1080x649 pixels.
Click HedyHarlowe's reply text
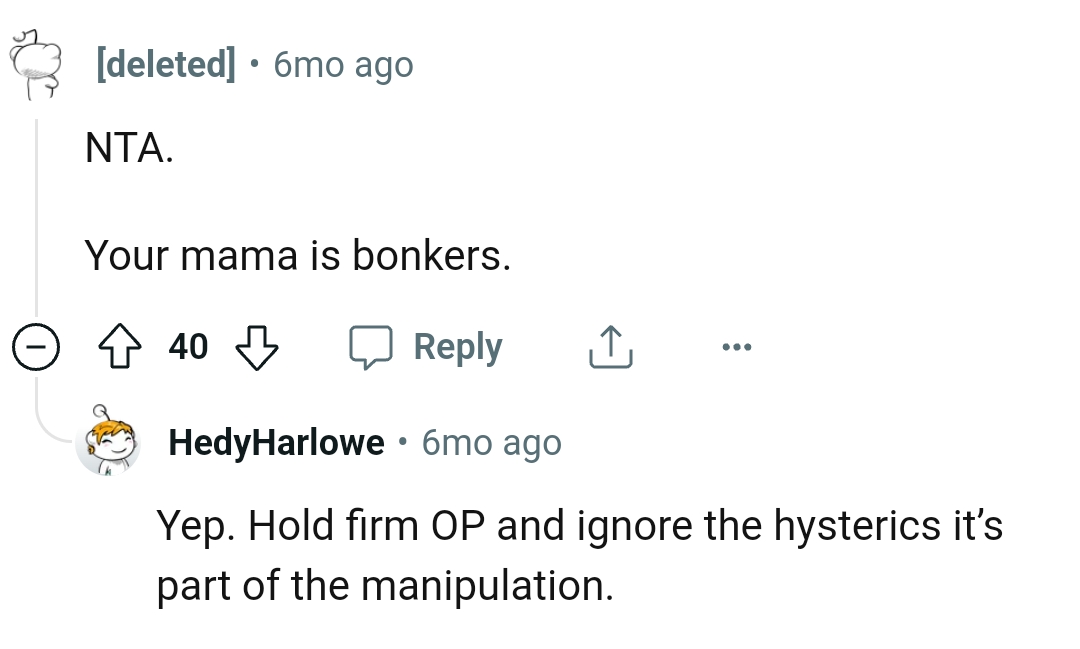pyautogui.click(x=580, y=554)
